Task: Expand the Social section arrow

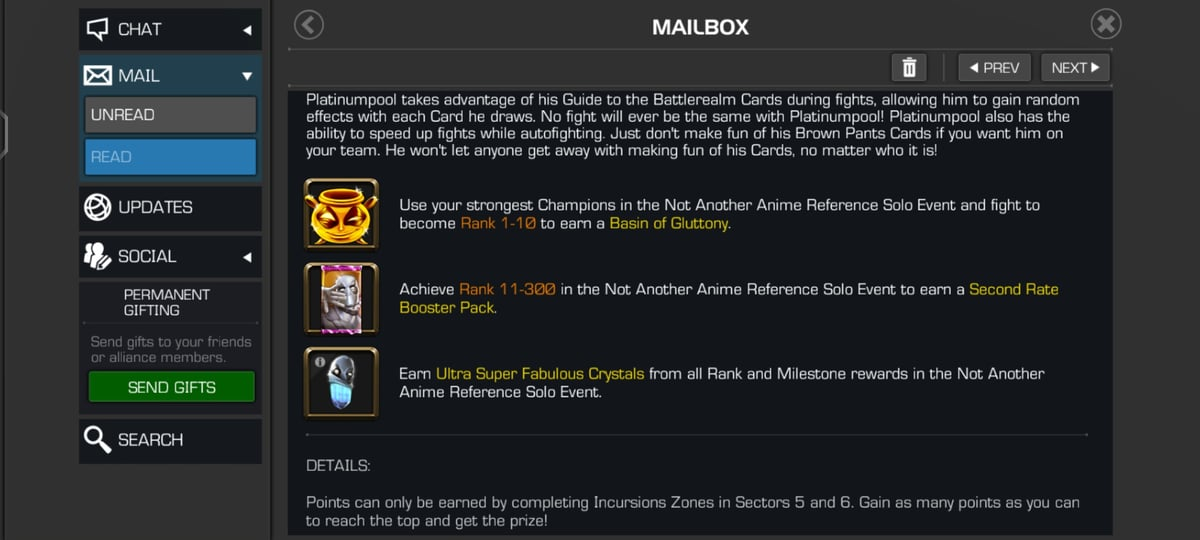Action: [247, 257]
